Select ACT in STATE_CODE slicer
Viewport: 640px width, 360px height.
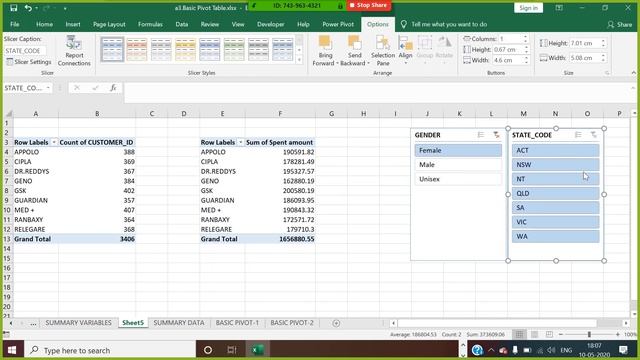pyautogui.click(x=556, y=150)
